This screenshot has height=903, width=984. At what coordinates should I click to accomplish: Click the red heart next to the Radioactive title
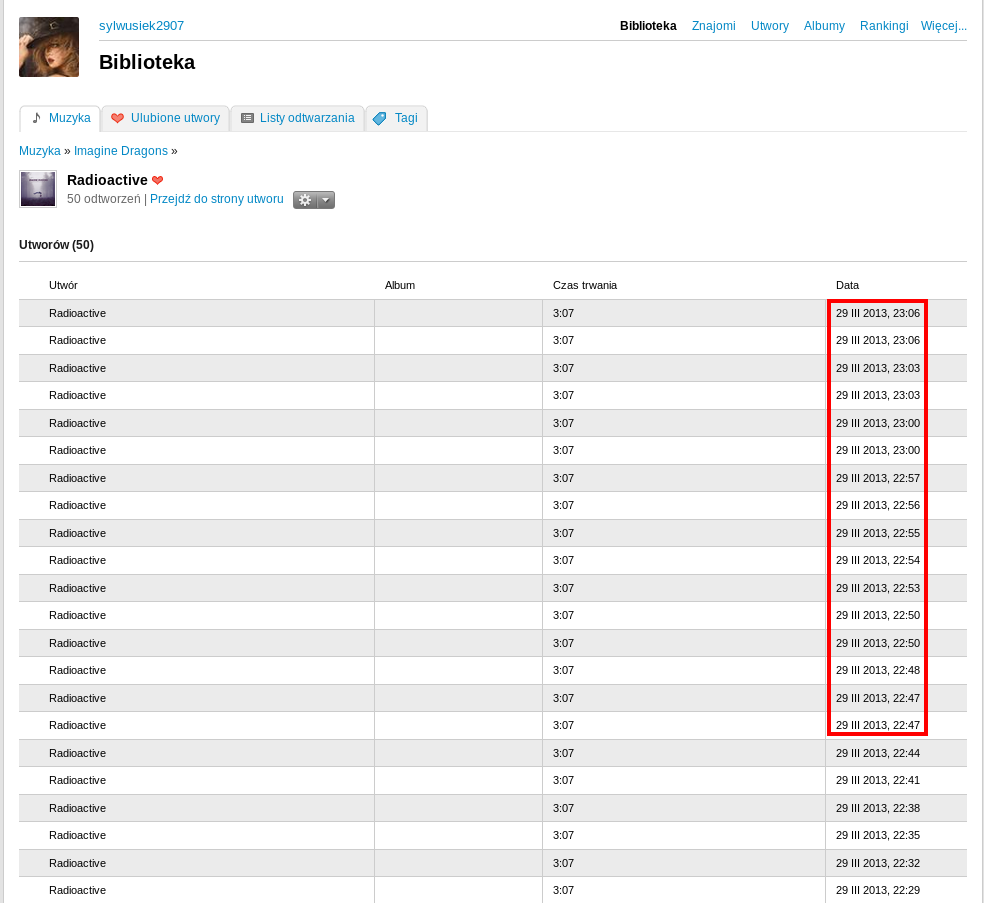pyautogui.click(x=158, y=180)
